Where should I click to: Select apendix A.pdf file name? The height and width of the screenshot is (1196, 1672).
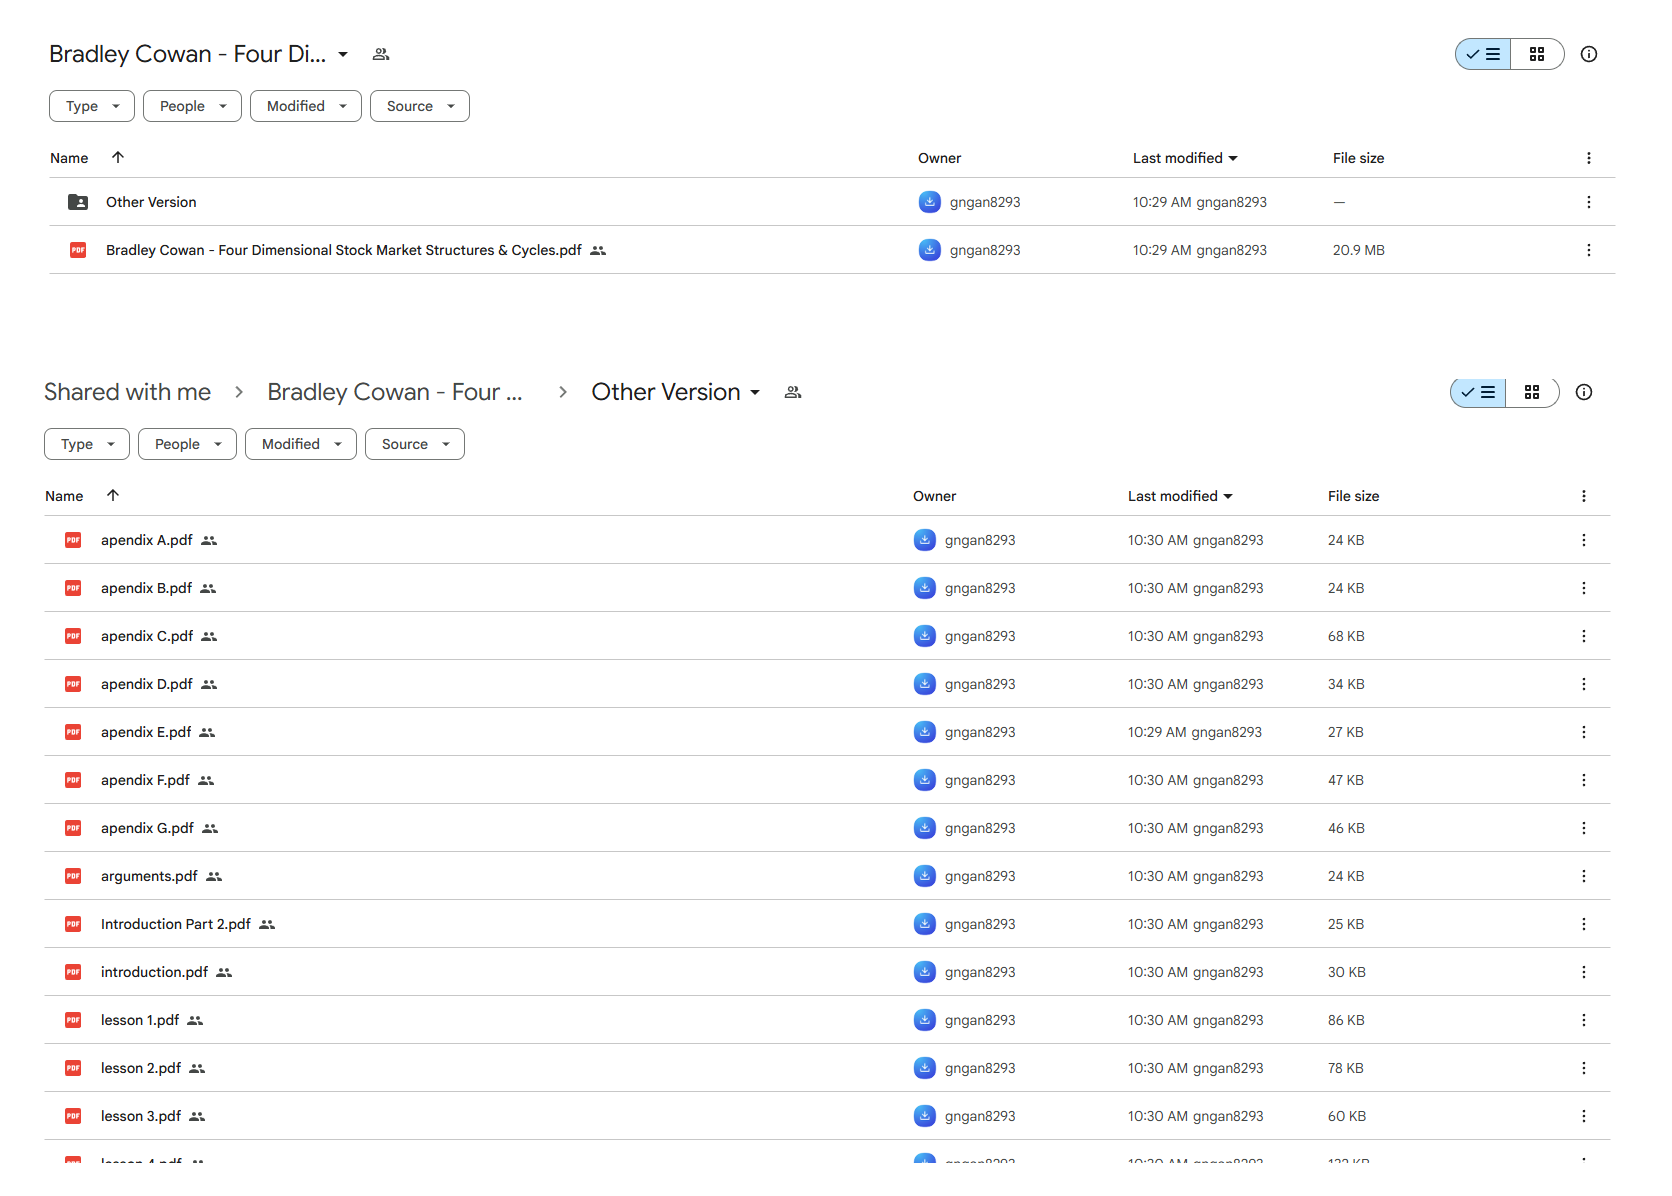coord(147,540)
